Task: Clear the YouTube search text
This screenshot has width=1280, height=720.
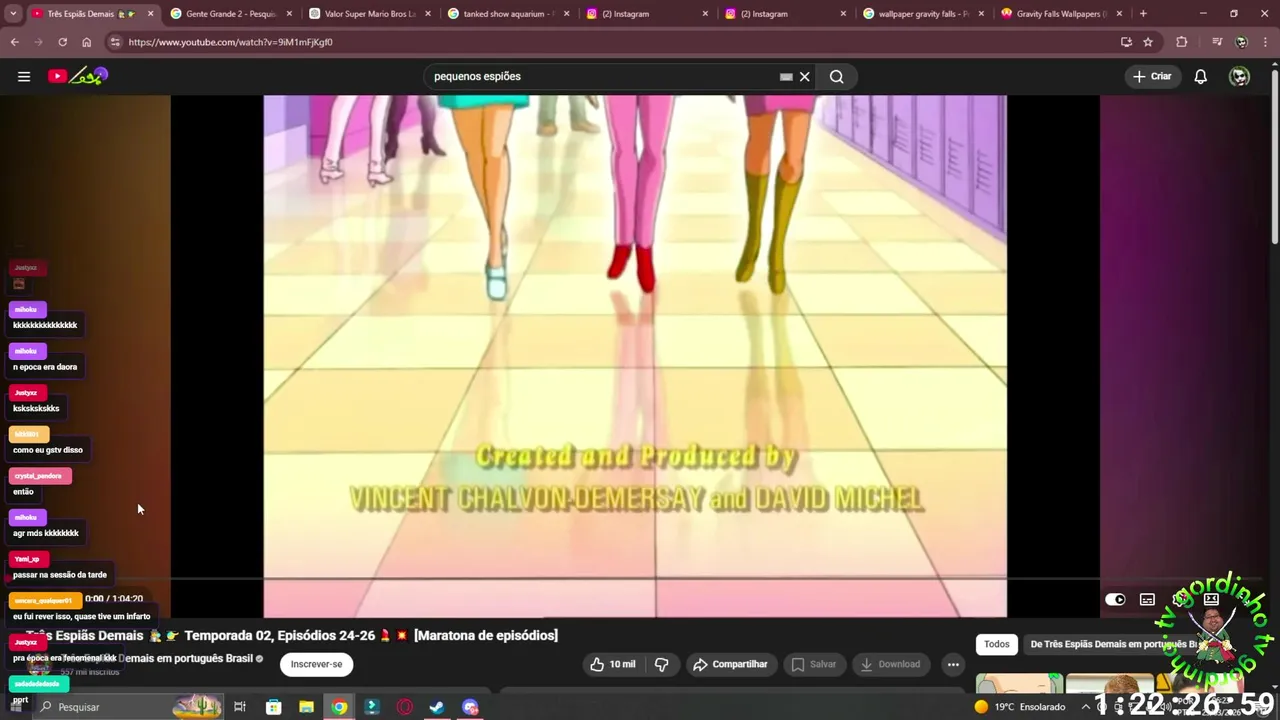Action: [x=804, y=76]
